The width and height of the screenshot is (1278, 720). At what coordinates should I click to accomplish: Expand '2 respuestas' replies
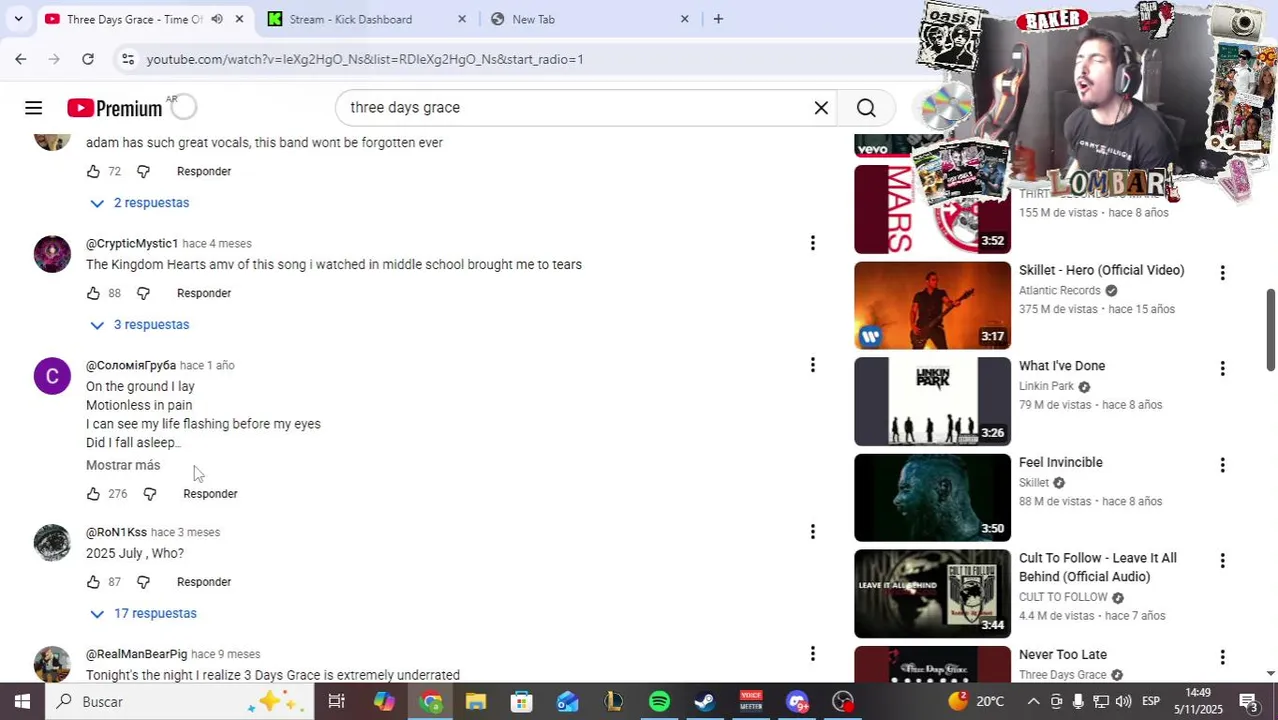(x=140, y=203)
